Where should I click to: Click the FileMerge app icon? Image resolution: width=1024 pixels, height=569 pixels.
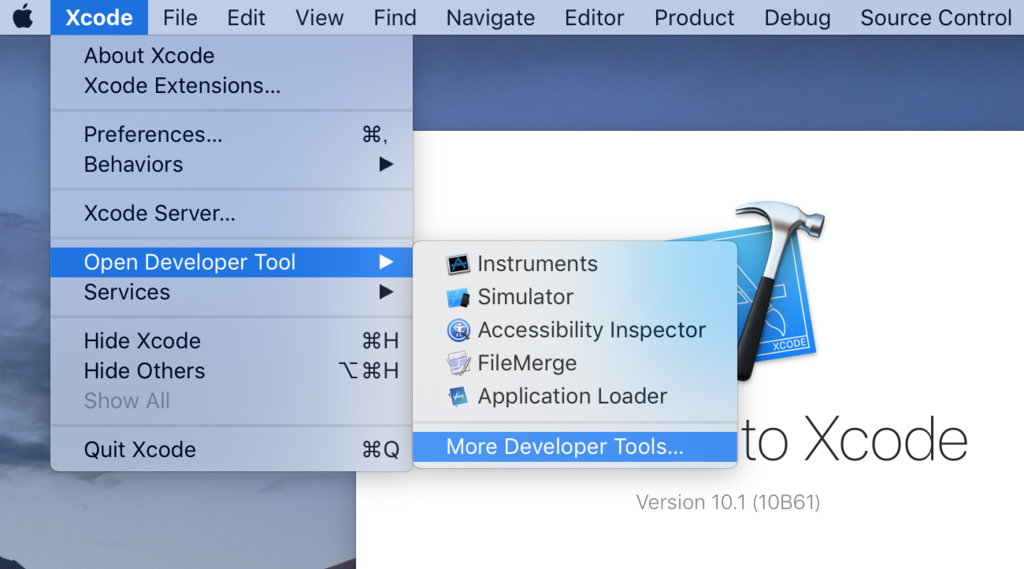[458, 363]
